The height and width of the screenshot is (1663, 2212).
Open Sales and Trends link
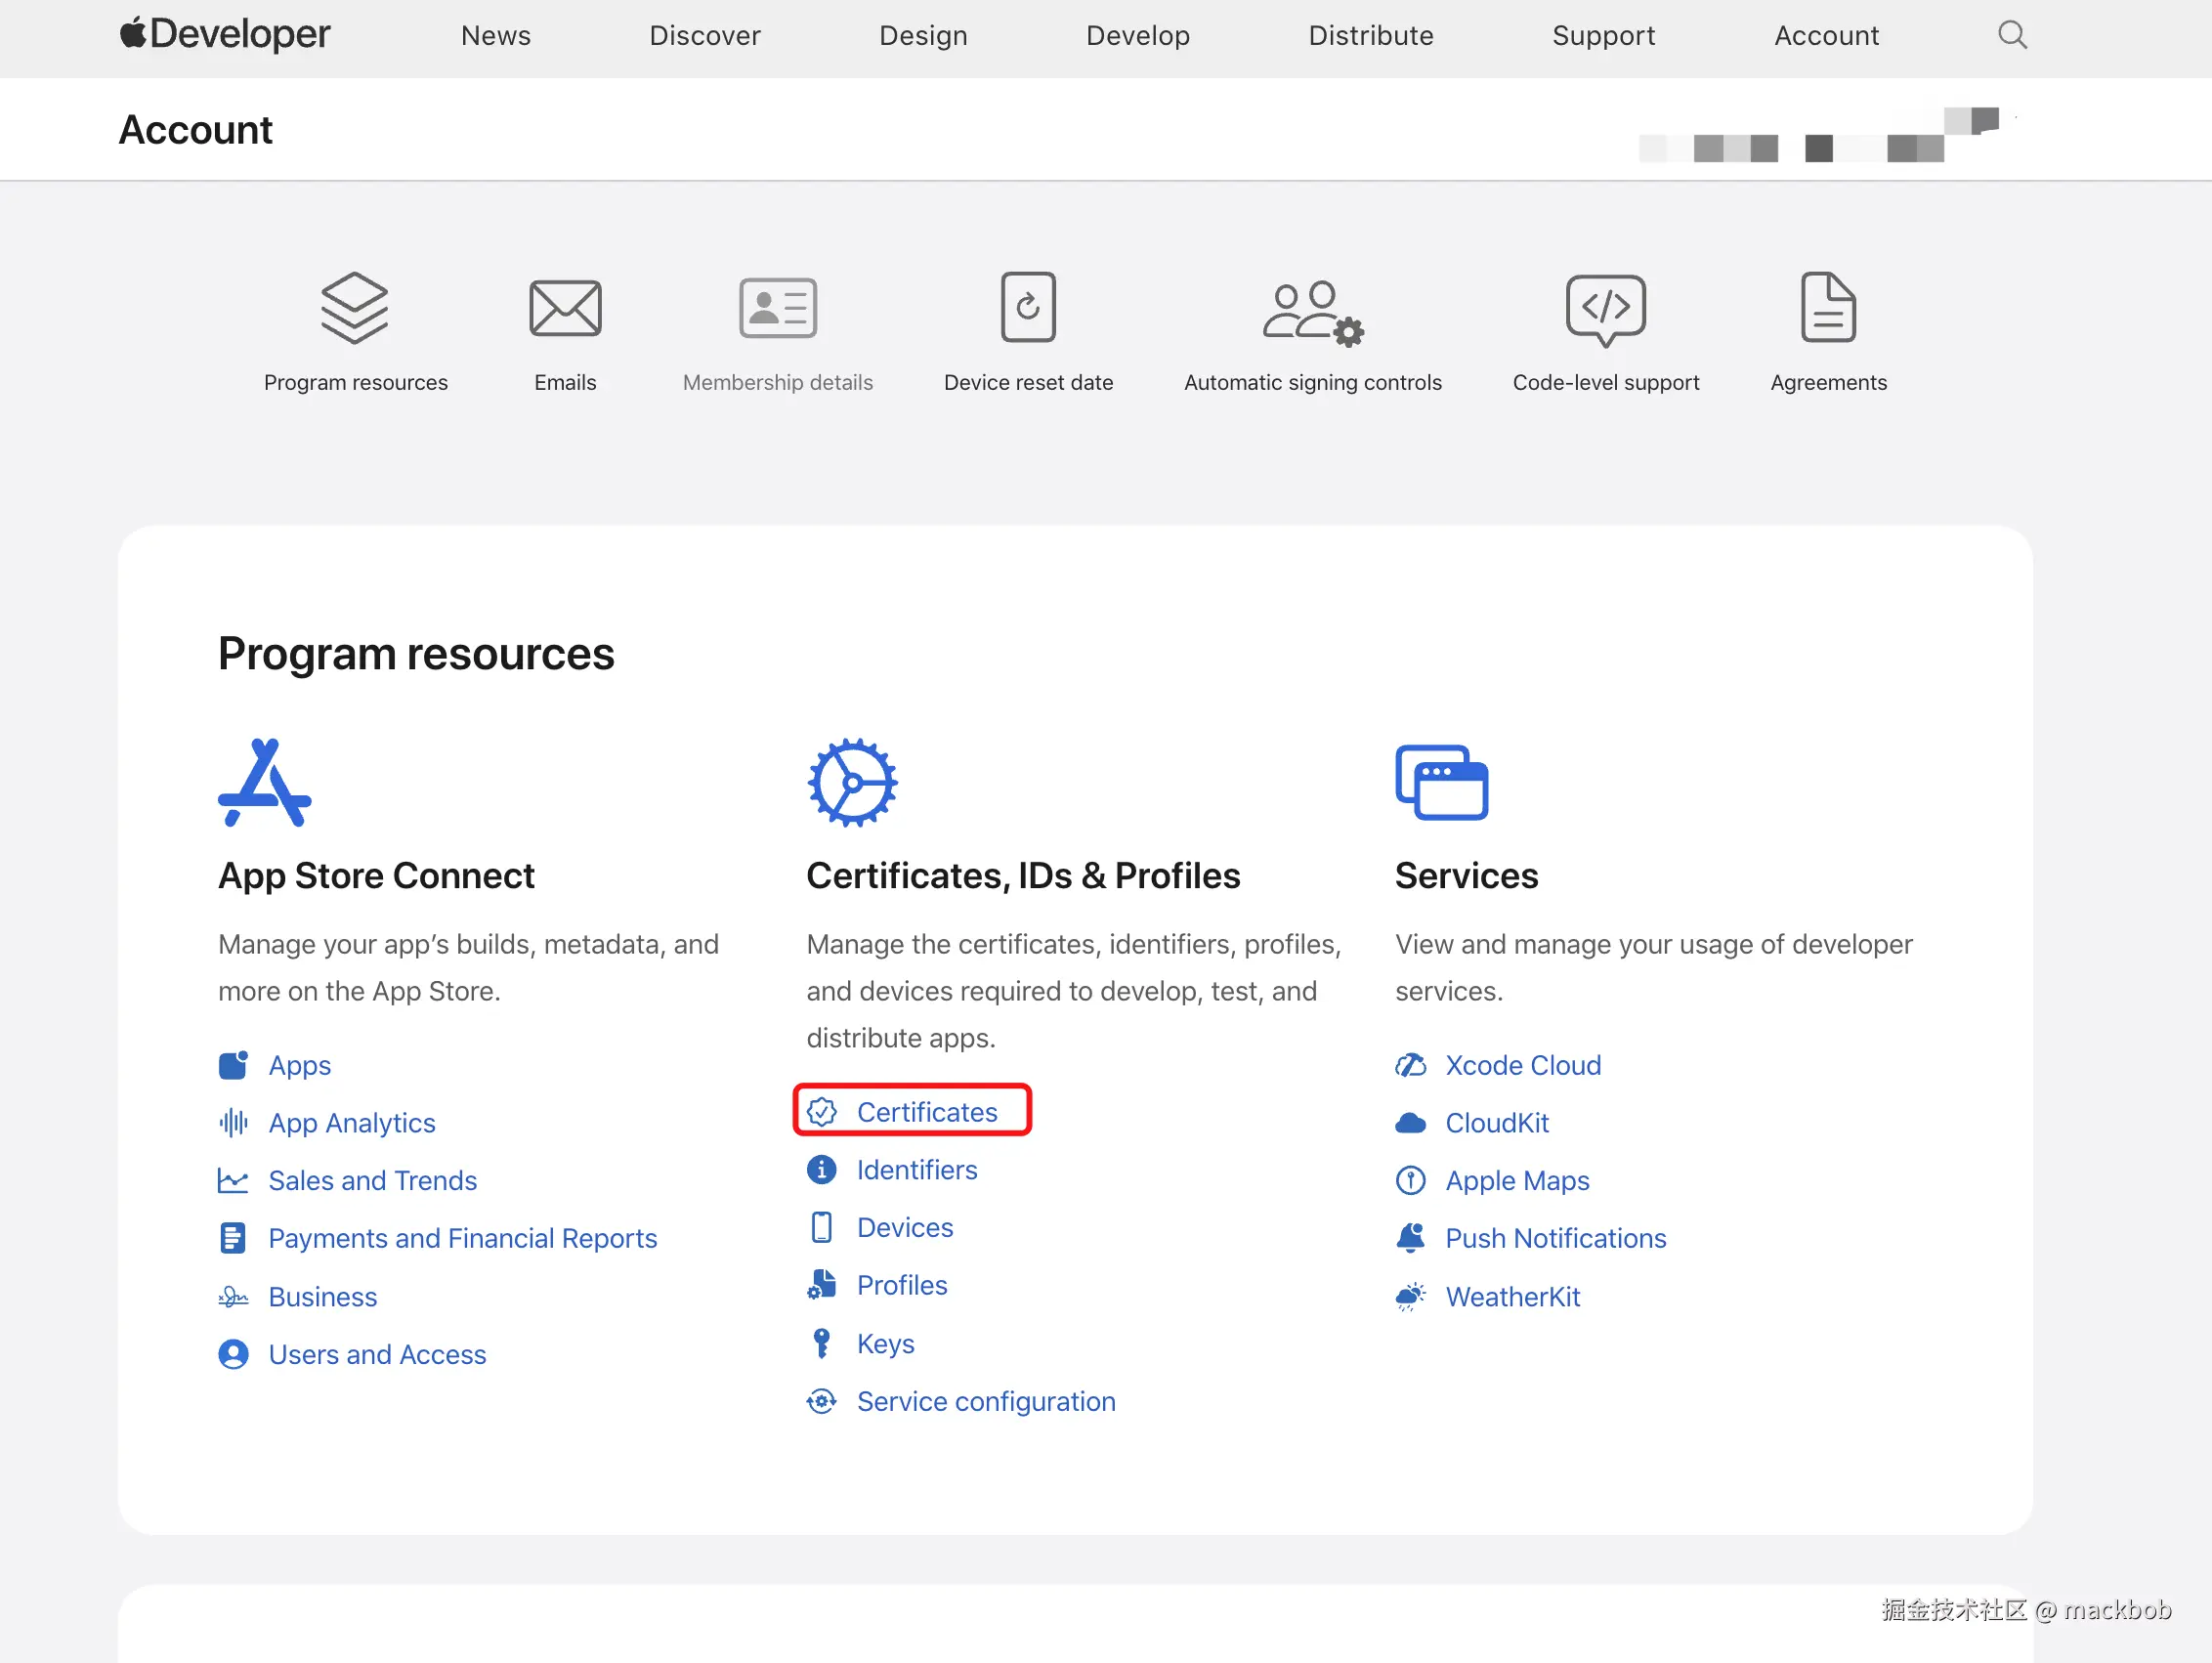(373, 1181)
